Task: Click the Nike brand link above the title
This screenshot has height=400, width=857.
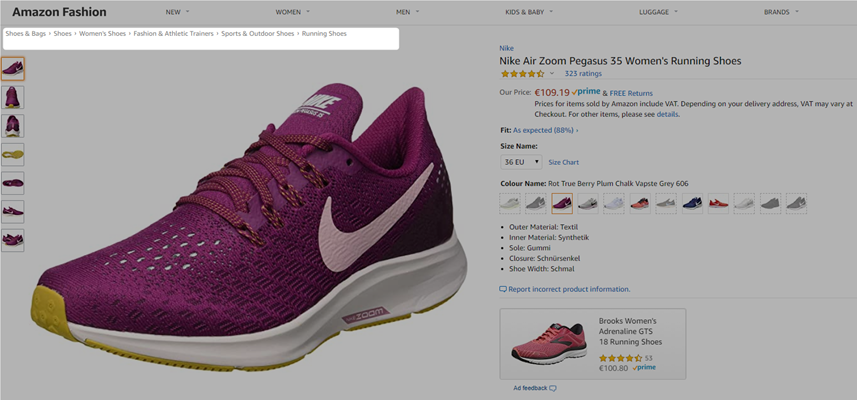Action: coord(507,48)
